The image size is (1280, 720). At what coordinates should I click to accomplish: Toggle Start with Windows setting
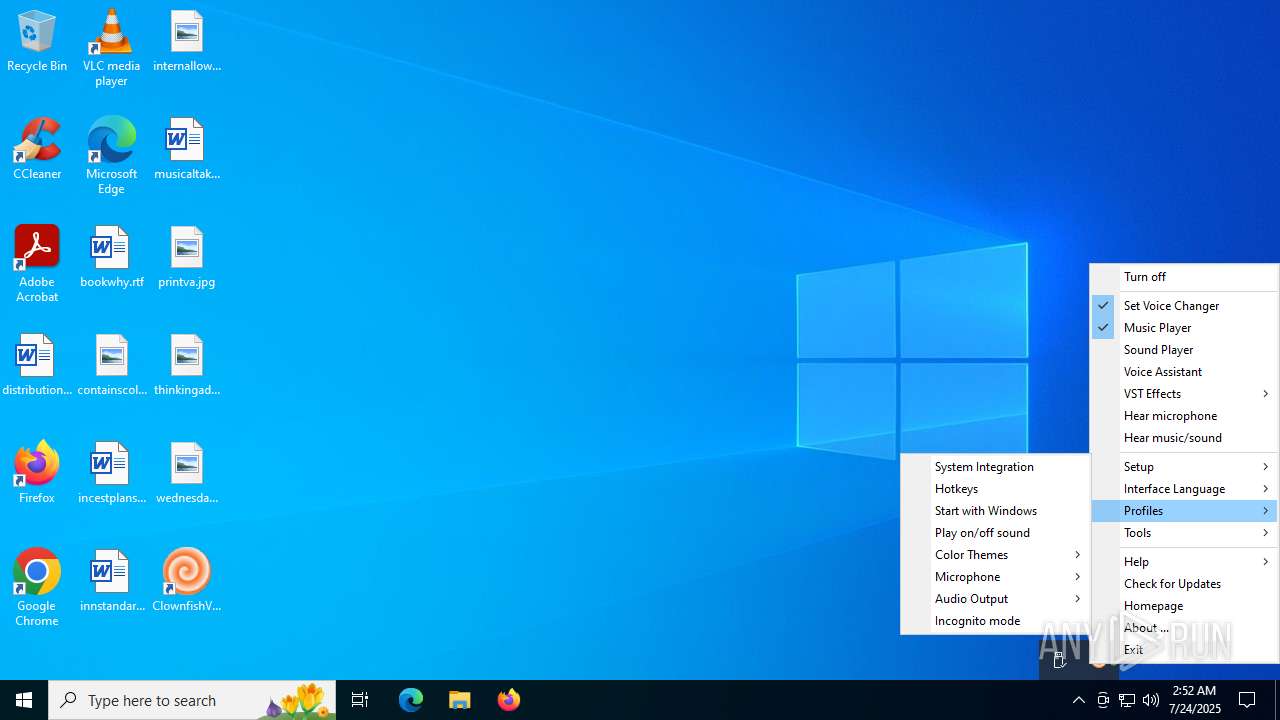(995, 511)
